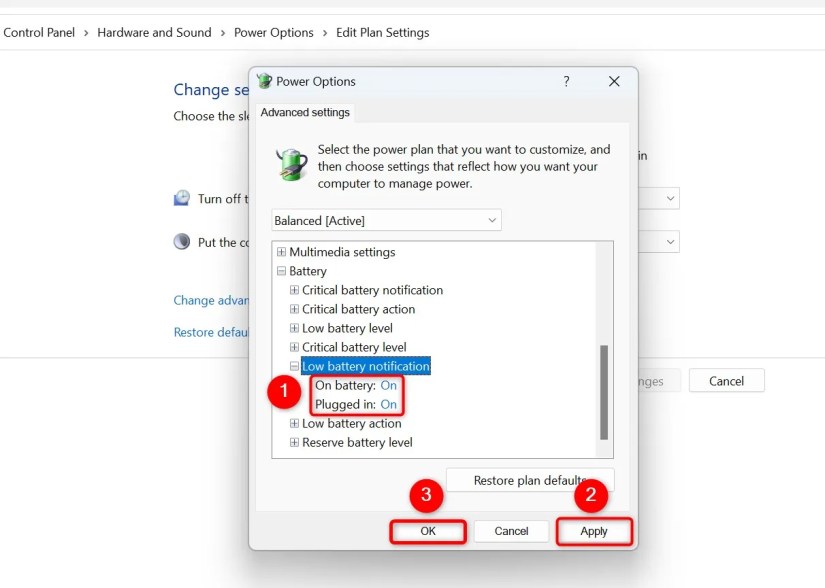The height and width of the screenshot is (588, 825).
Task: Open Power Options breadcrumb
Action: [274, 33]
